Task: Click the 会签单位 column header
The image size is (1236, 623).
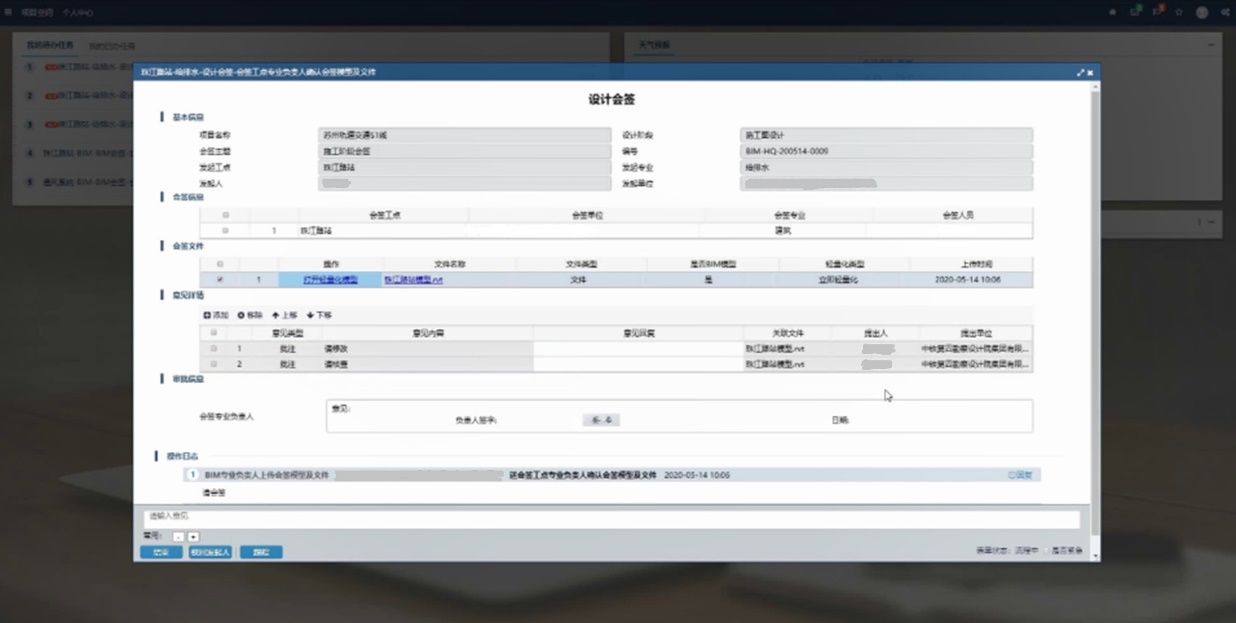Action: [587, 215]
